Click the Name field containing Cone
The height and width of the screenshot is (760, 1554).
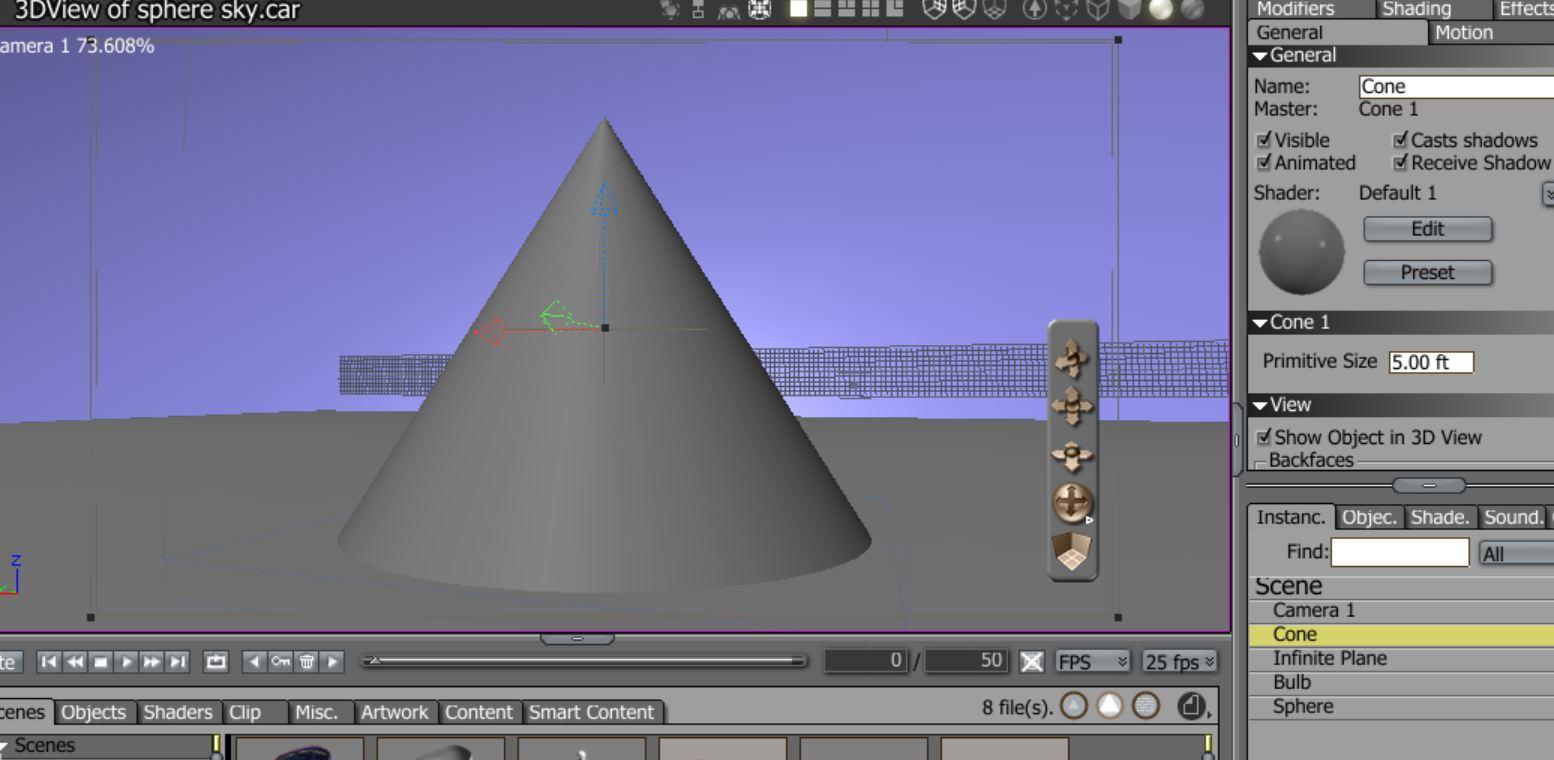tap(1457, 86)
